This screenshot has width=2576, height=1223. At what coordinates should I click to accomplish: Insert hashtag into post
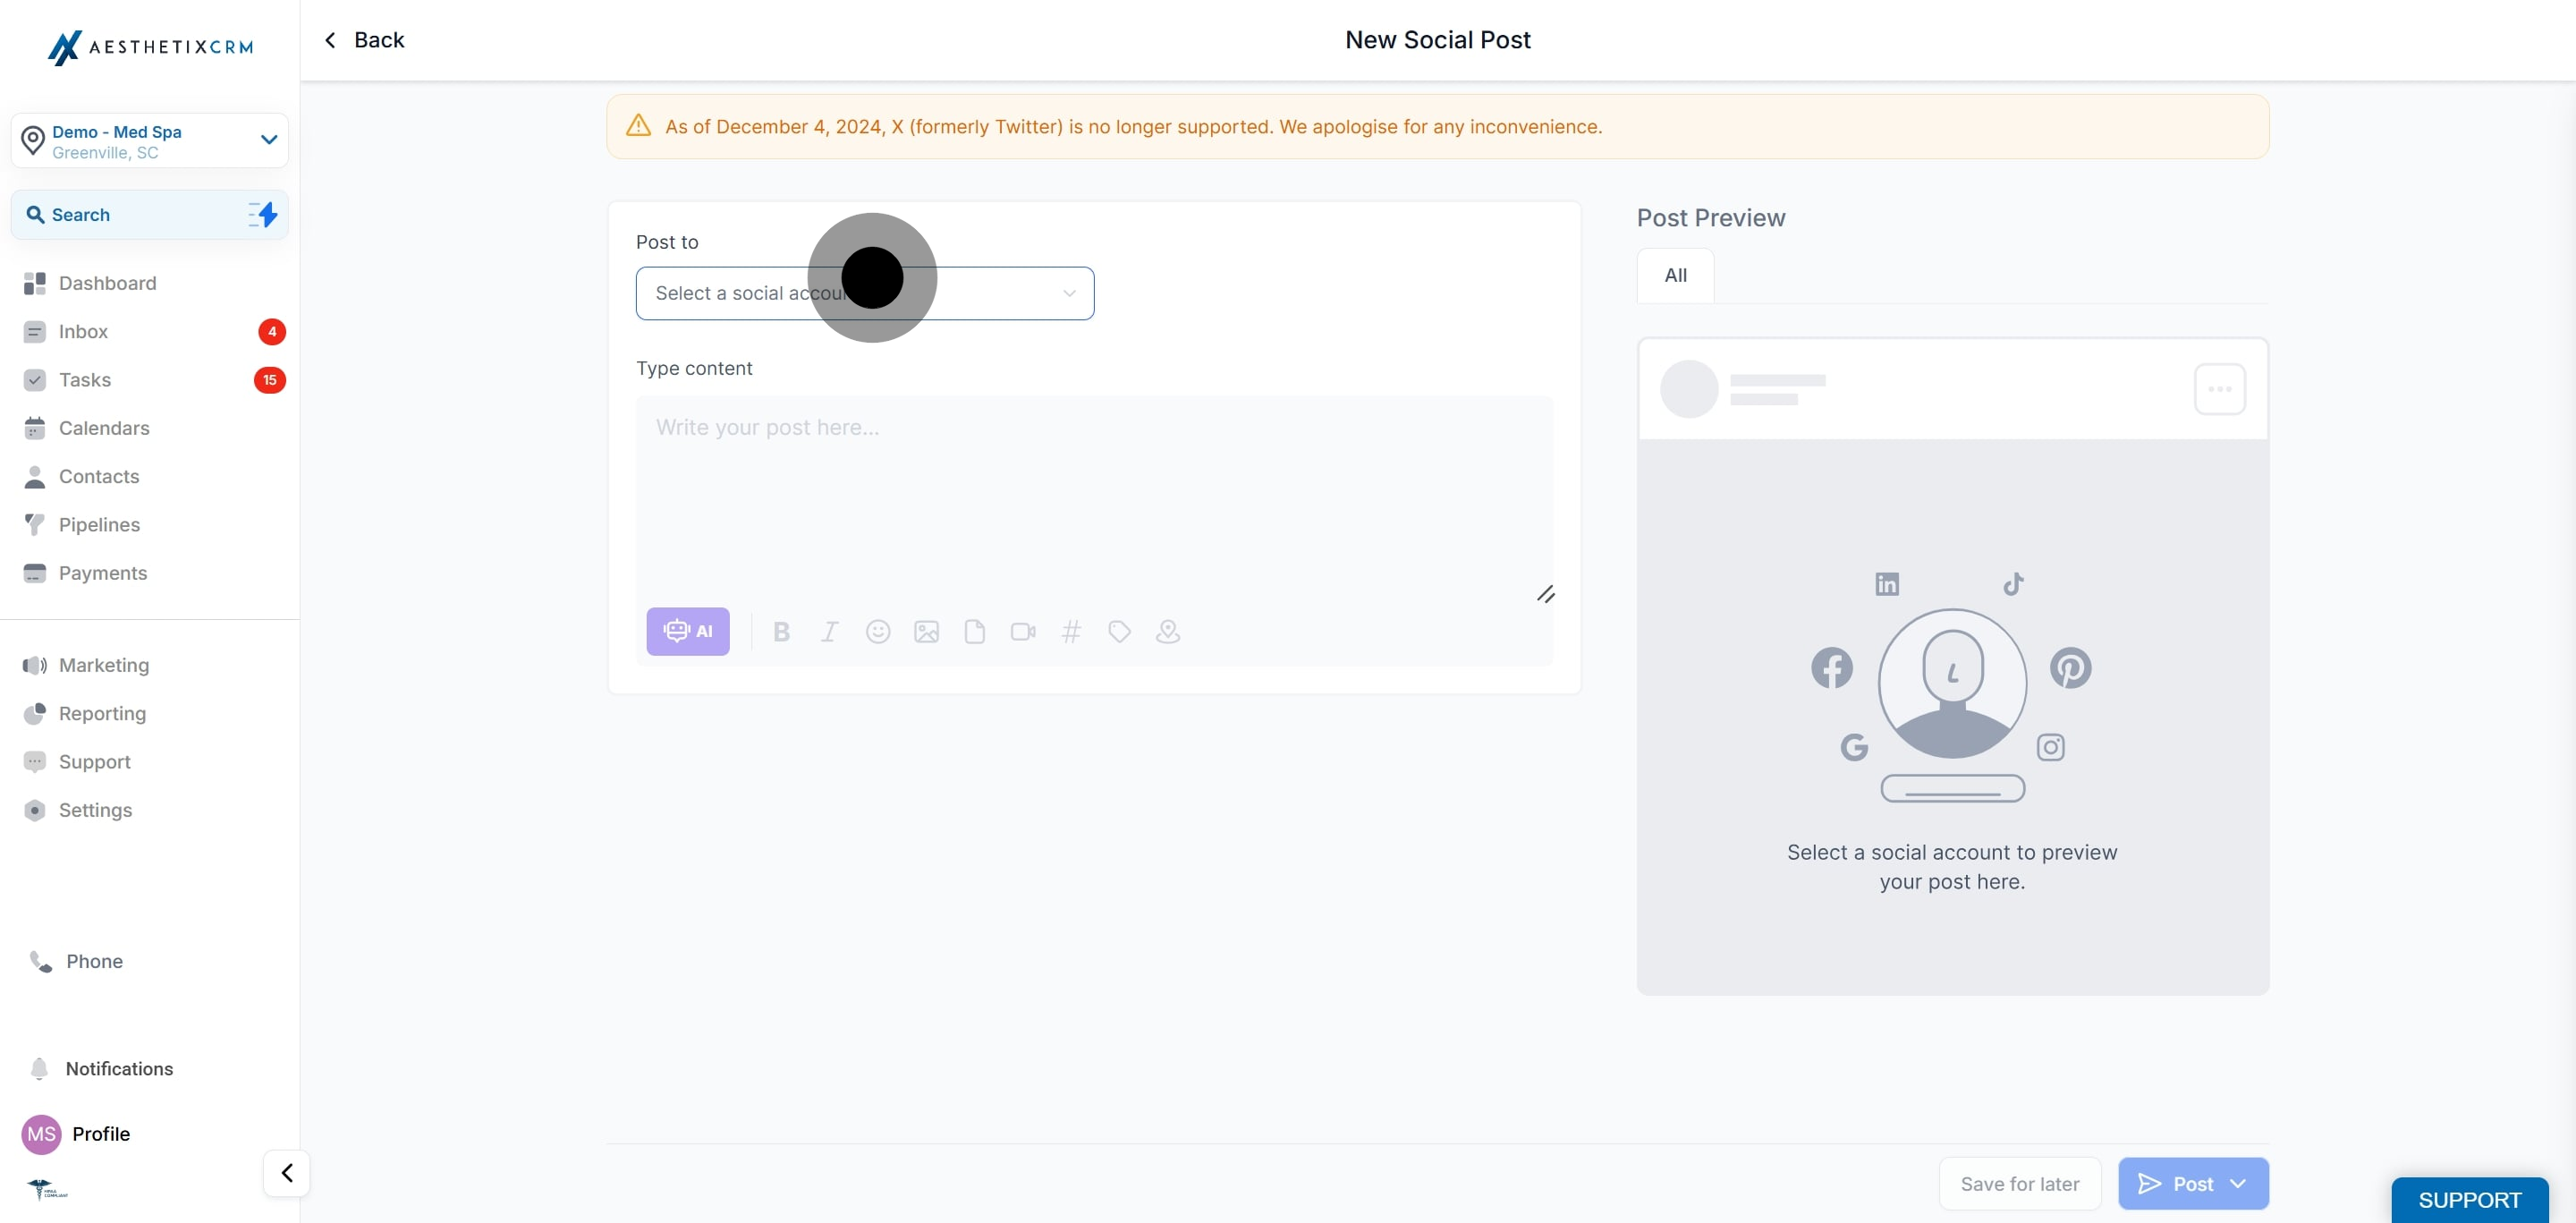point(1070,631)
